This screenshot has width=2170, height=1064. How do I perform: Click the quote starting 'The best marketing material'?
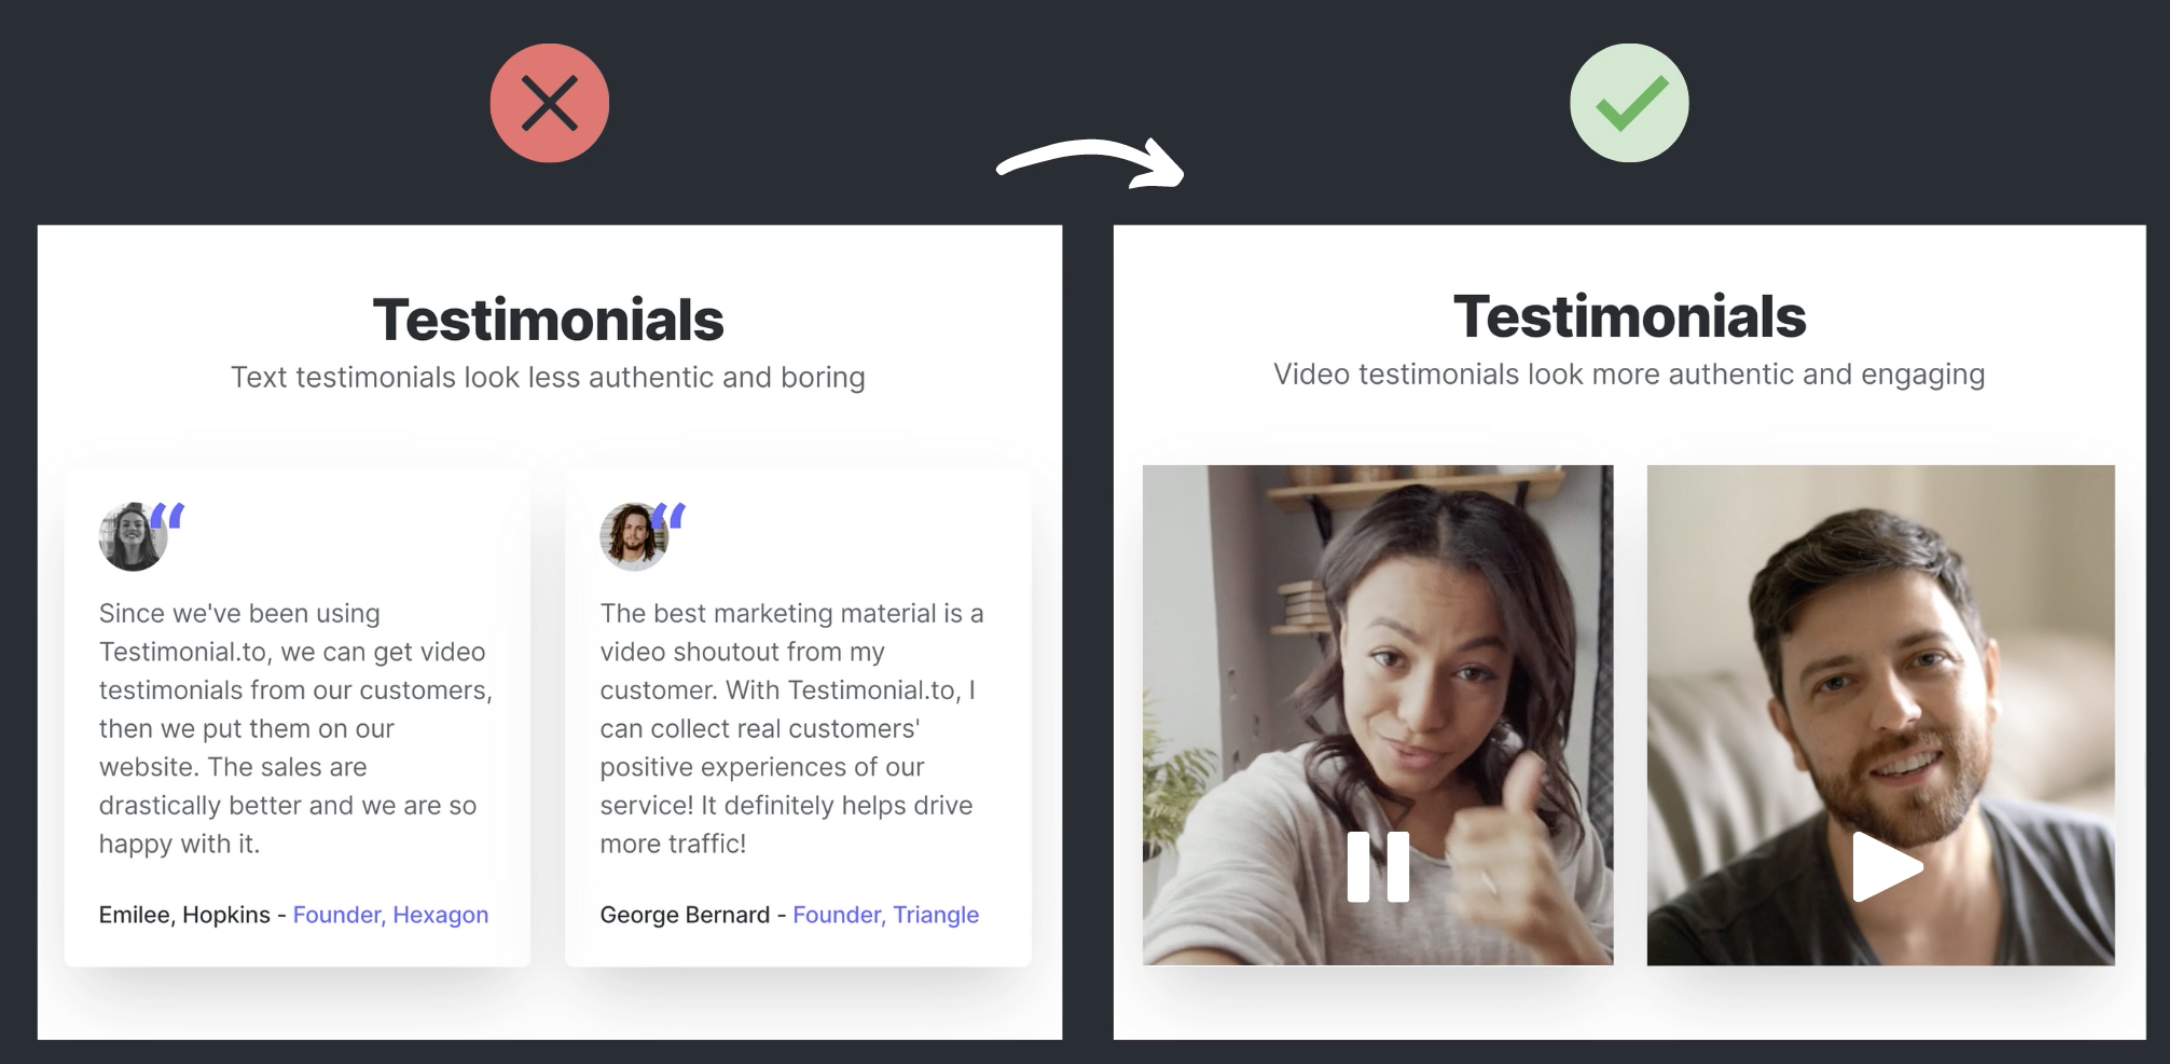coord(792,728)
